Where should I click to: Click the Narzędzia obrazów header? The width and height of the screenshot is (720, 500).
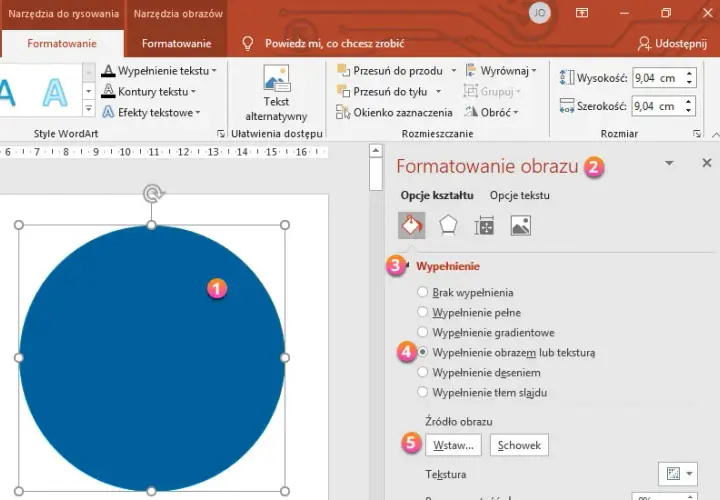pyautogui.click(x=178, y=14)
